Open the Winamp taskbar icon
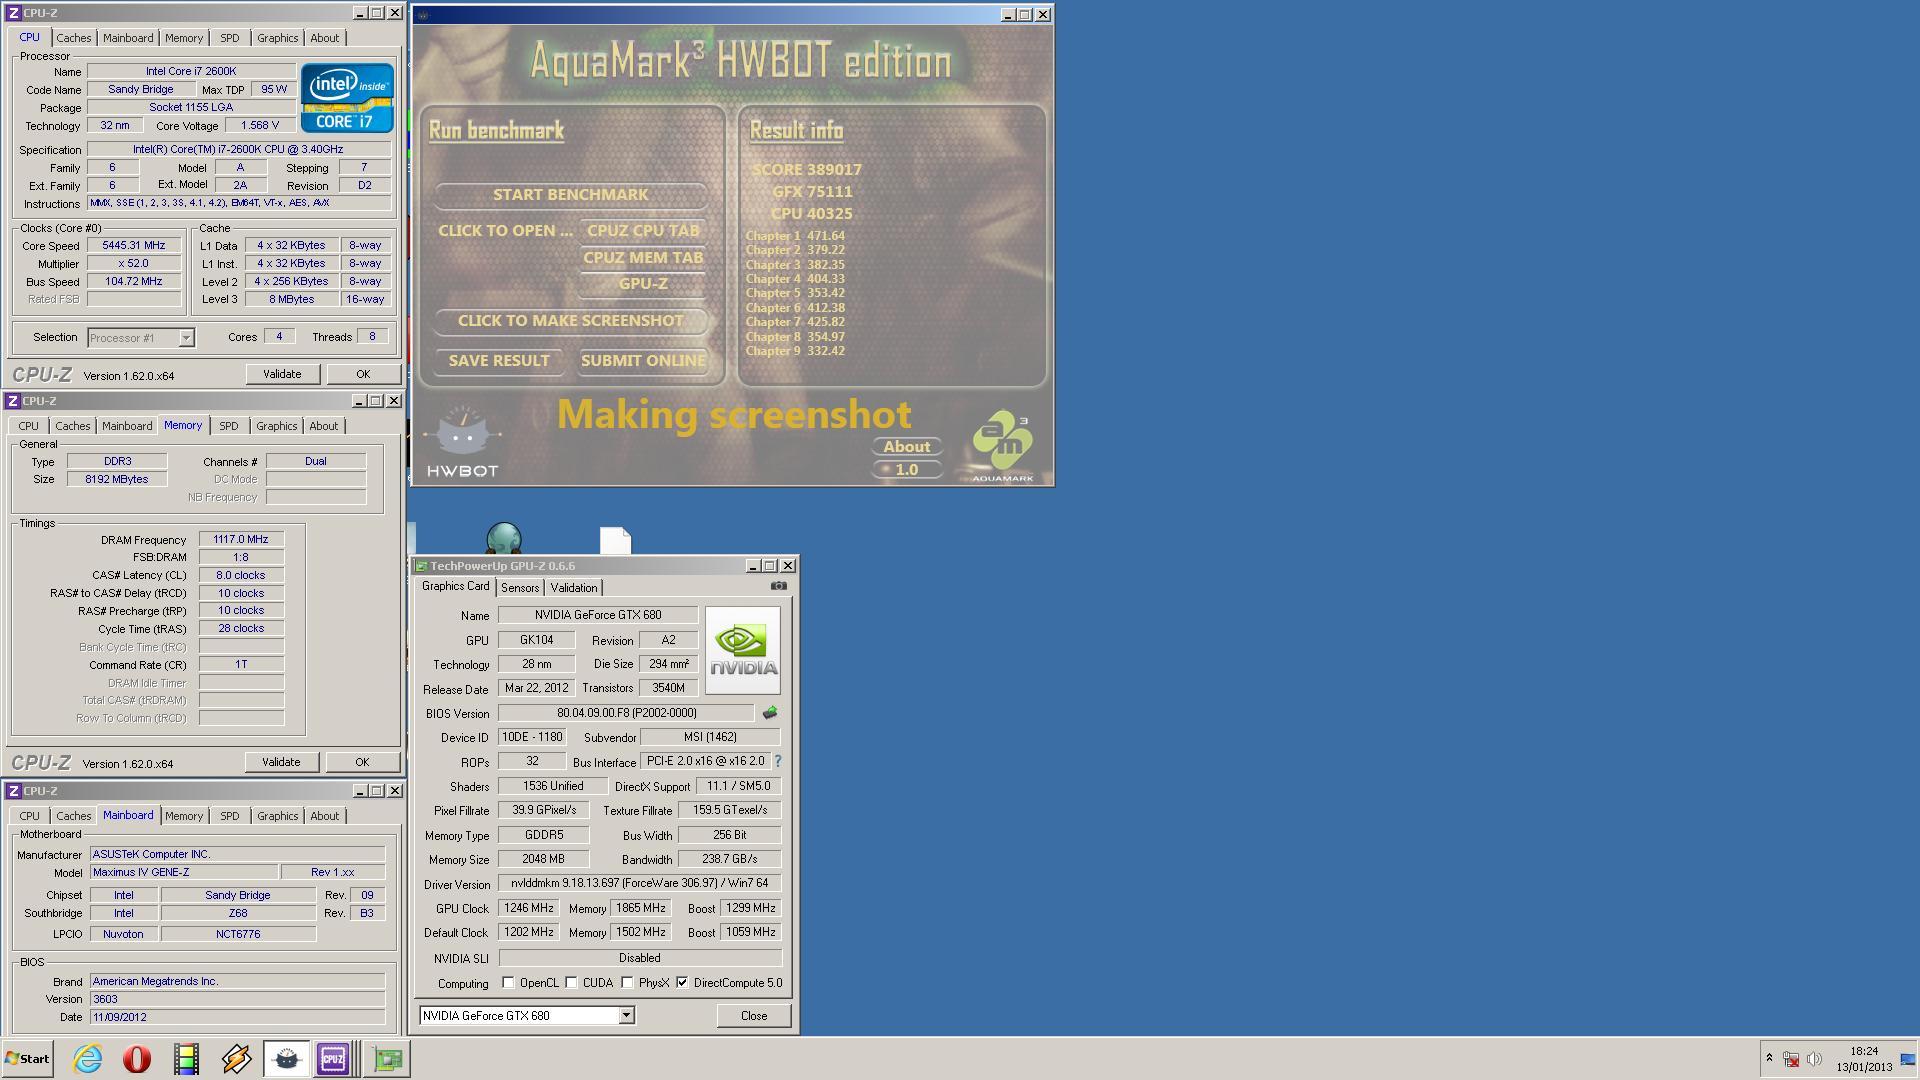This screenshot has height=1080, width=1920. (x=236, y=1059)
